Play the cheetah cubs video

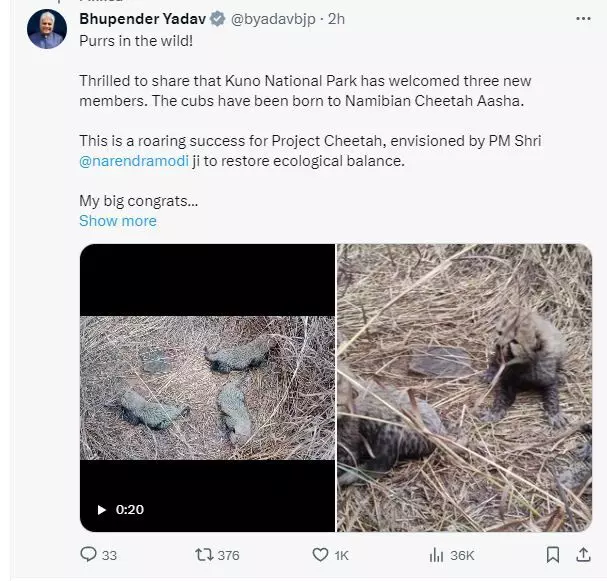tap(102, 509)
